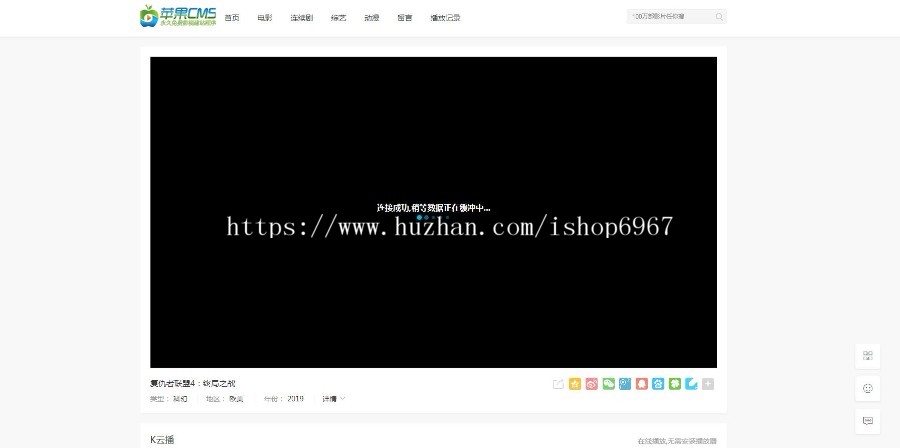Open the 首页 menu item
Viewport: 900px width, 448px height.
point(232,18)
